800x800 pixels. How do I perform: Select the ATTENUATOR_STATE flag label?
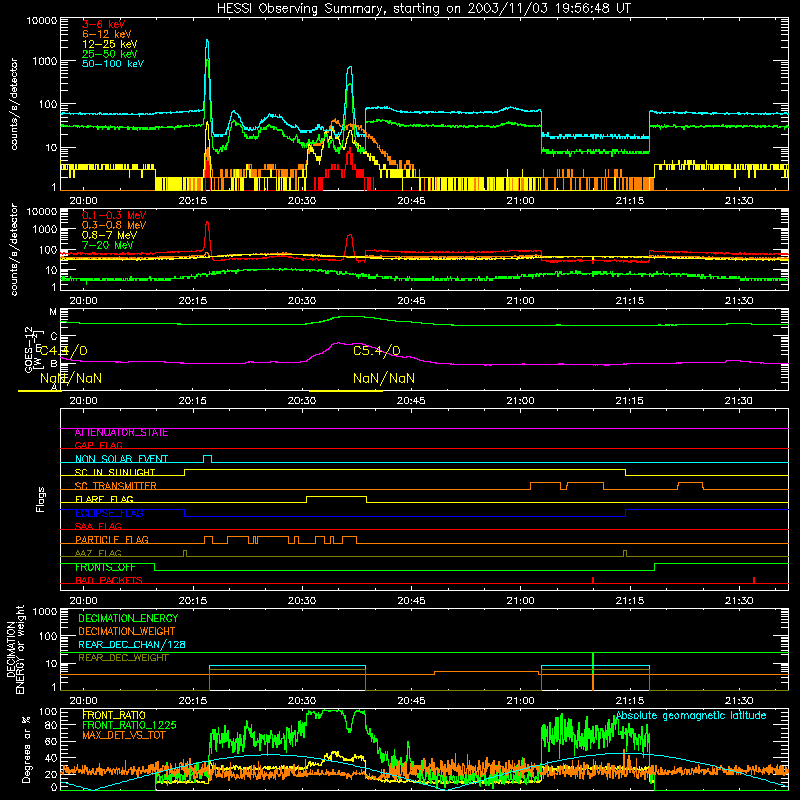(x=121, y=433)
